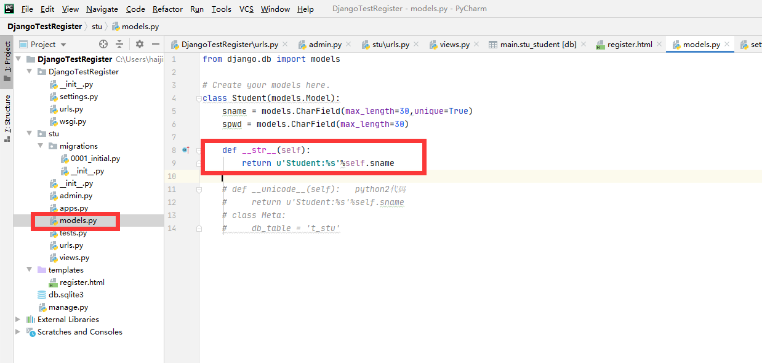Open the File menu
This screenshot has width=762, height=363.
27,9
